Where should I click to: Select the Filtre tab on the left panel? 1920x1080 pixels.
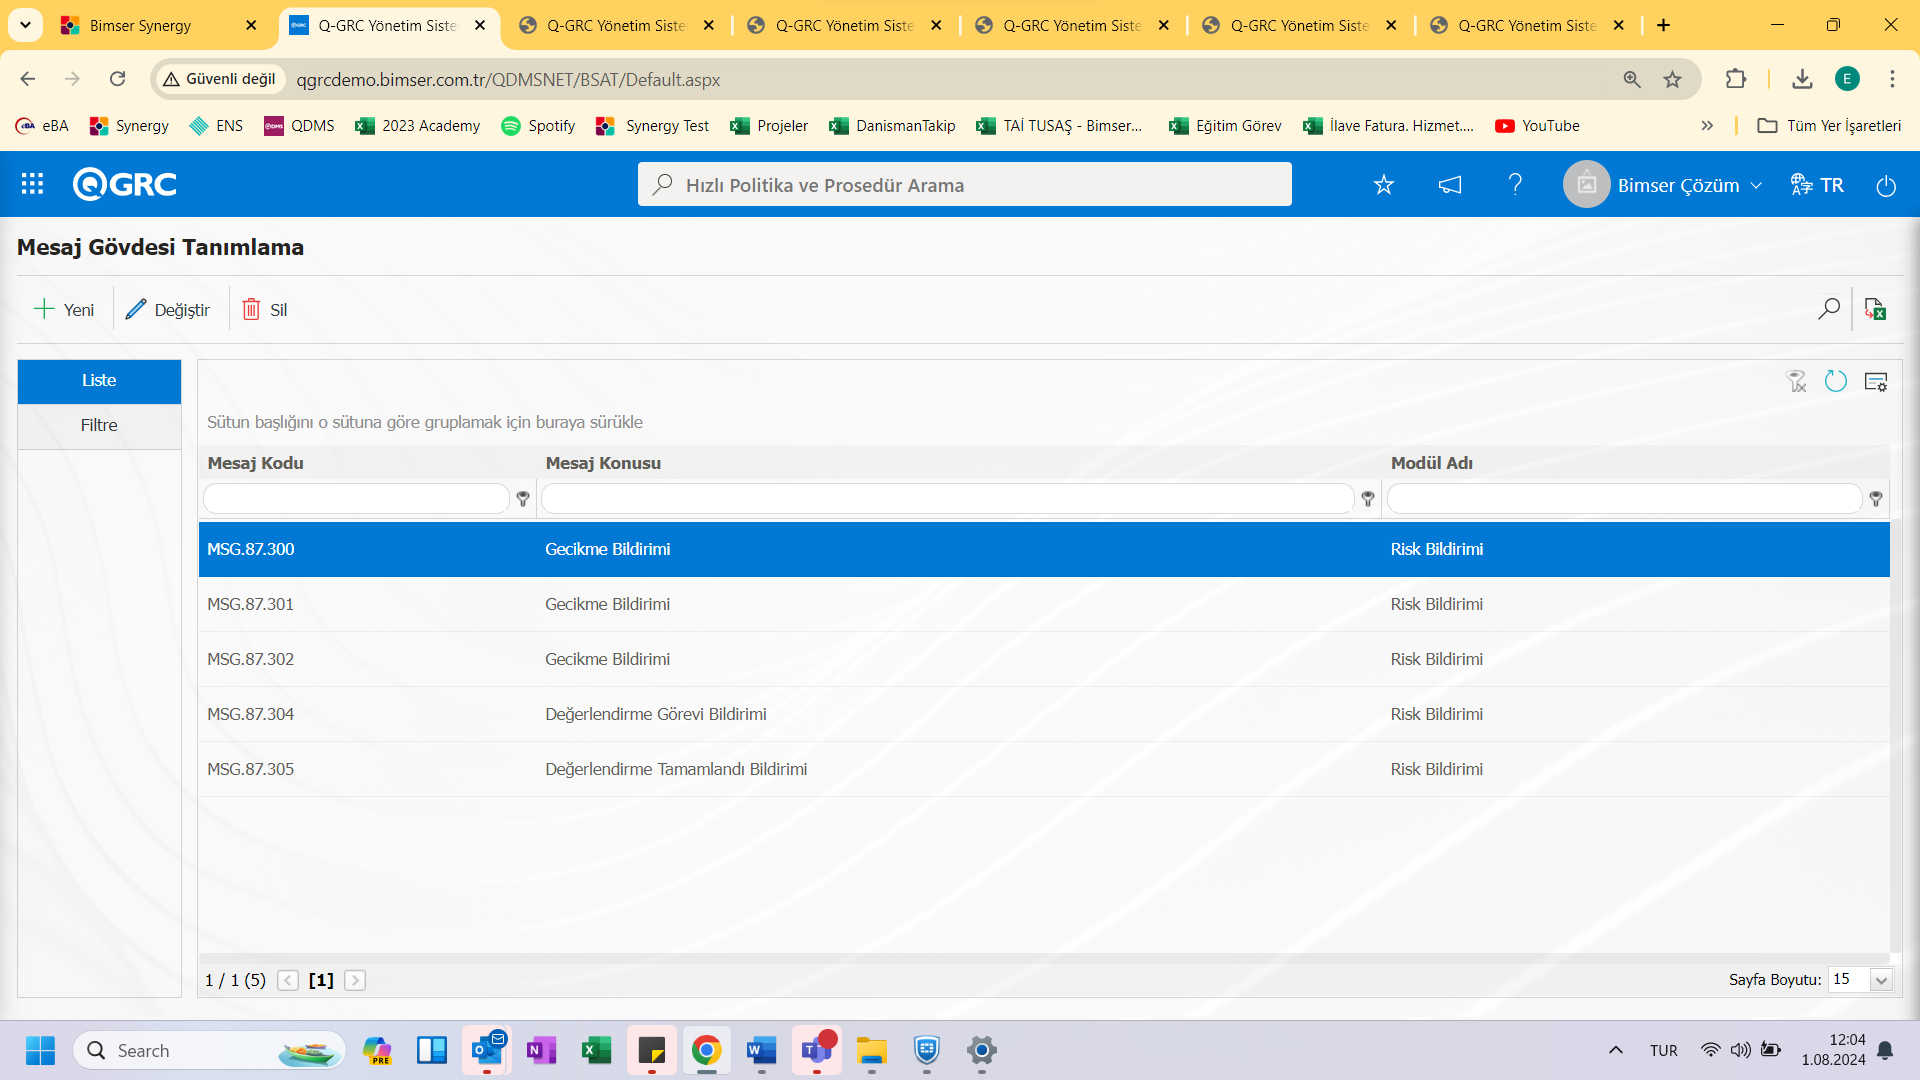click(99, 423)
